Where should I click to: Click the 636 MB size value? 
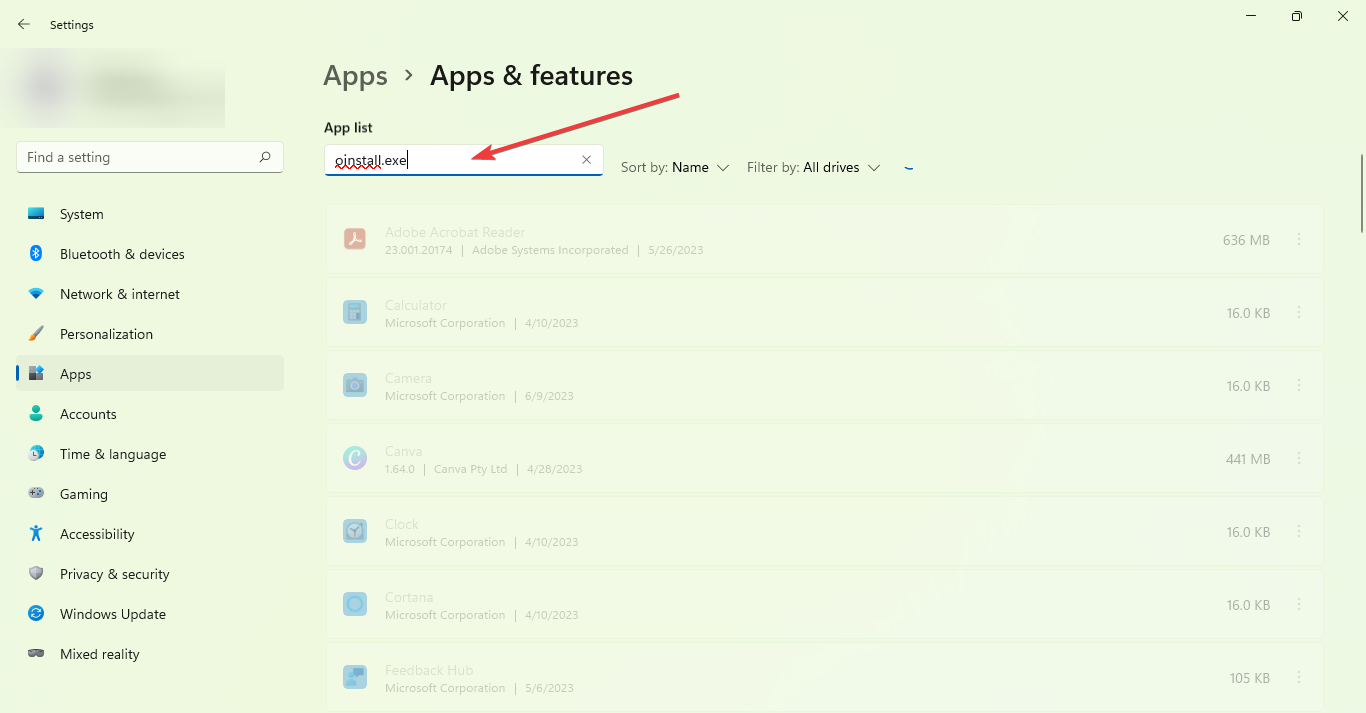point(1246,240)
